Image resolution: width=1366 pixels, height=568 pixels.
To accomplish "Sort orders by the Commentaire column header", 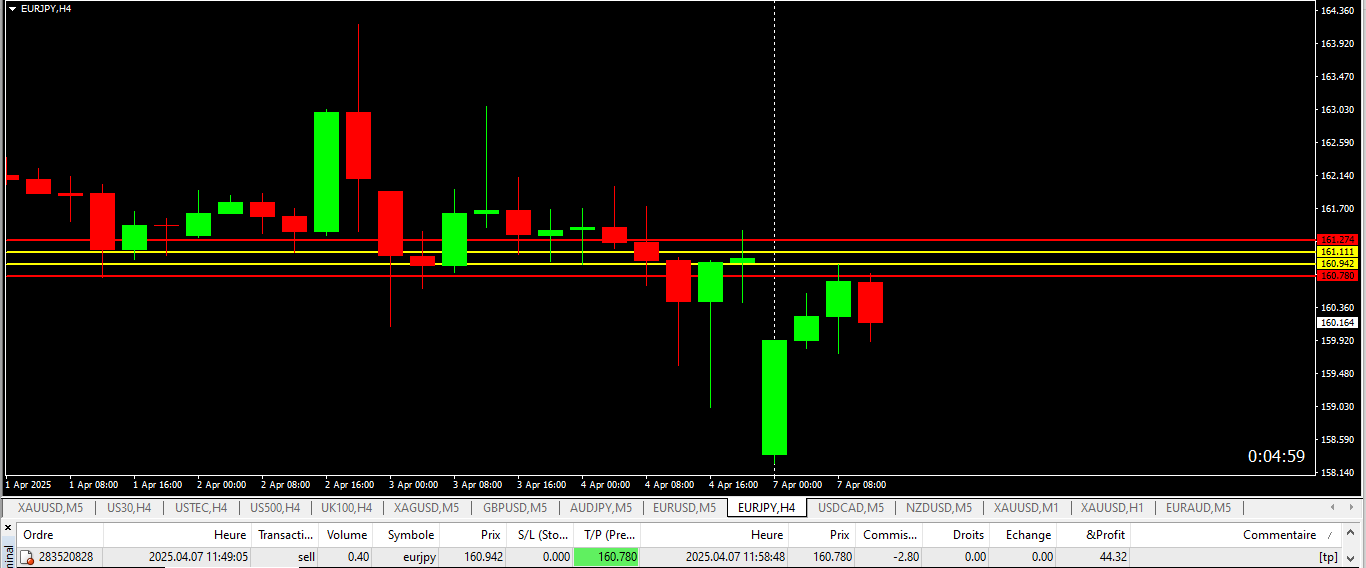I will [1278, 535].
